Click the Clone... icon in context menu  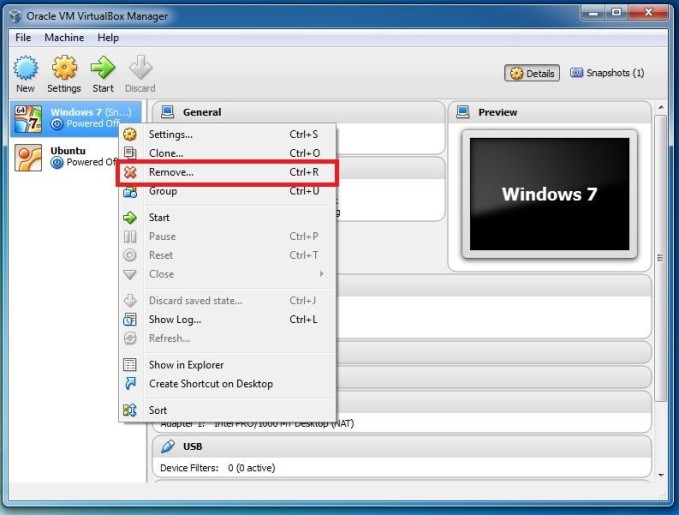[130, 153]
